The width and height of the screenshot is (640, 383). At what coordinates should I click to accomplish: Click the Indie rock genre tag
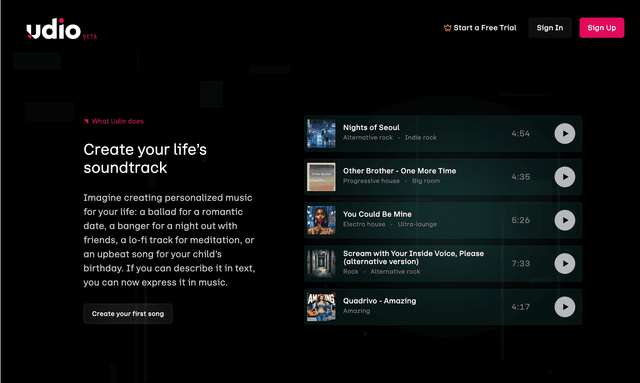pyautogui.click(x=420, y=138)
